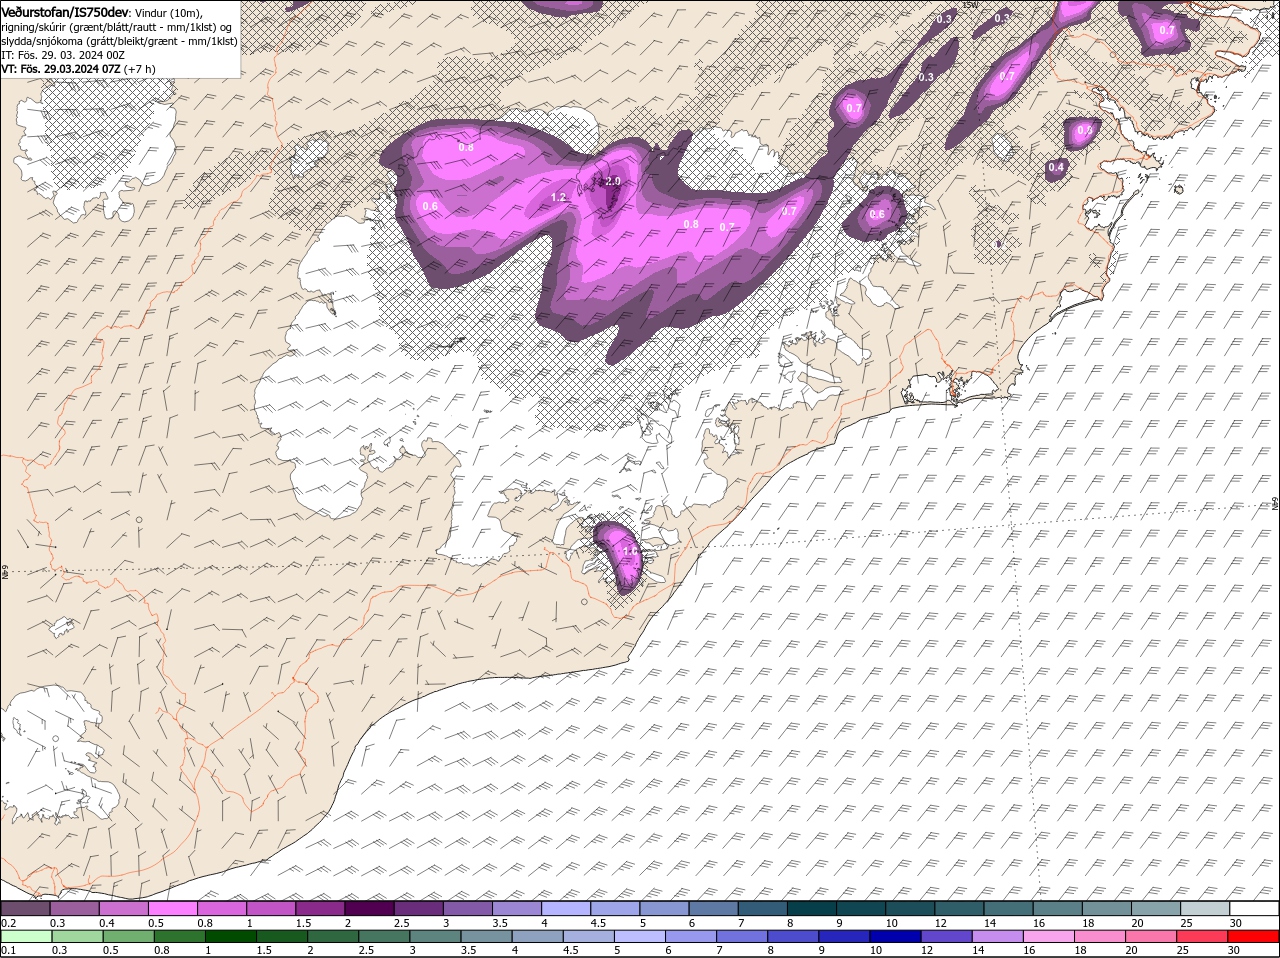Click the lavender swatch between 4 and 4.5, upper legend
Screen dimensions: 1280x958
pyautogui.click(x=565, y=908)
